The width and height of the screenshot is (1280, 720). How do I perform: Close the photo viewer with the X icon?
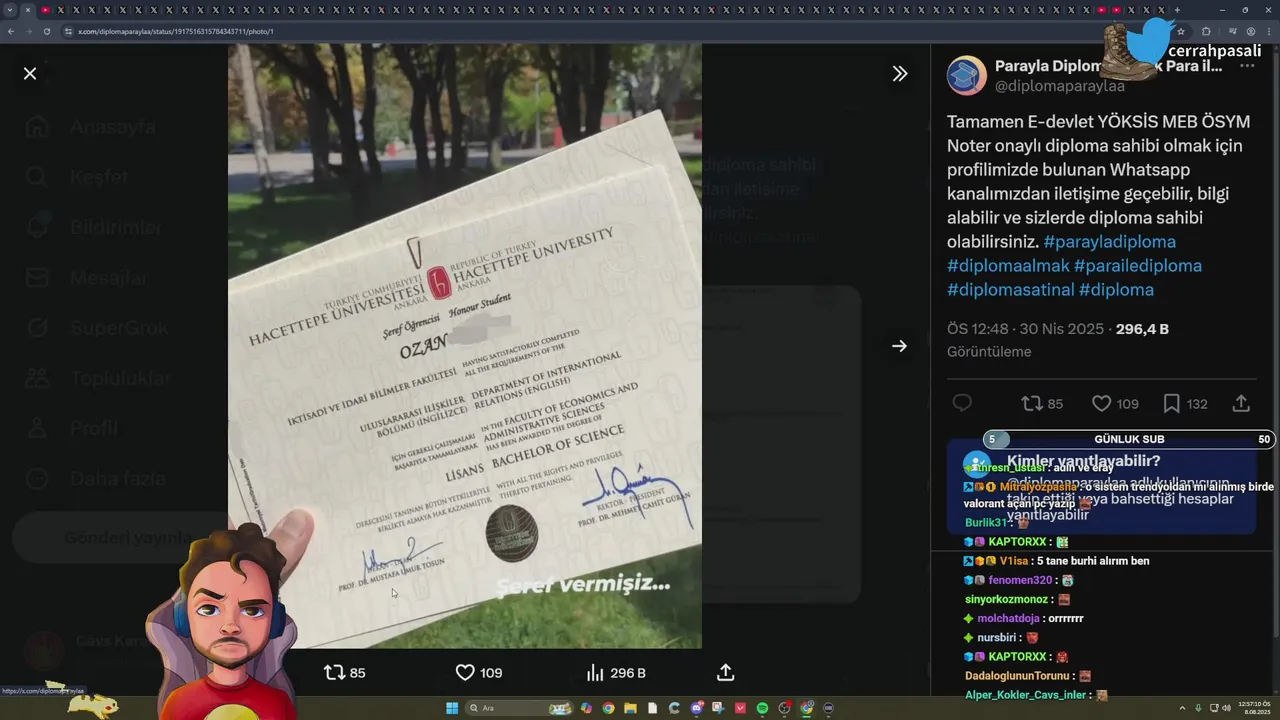[30, 73]
